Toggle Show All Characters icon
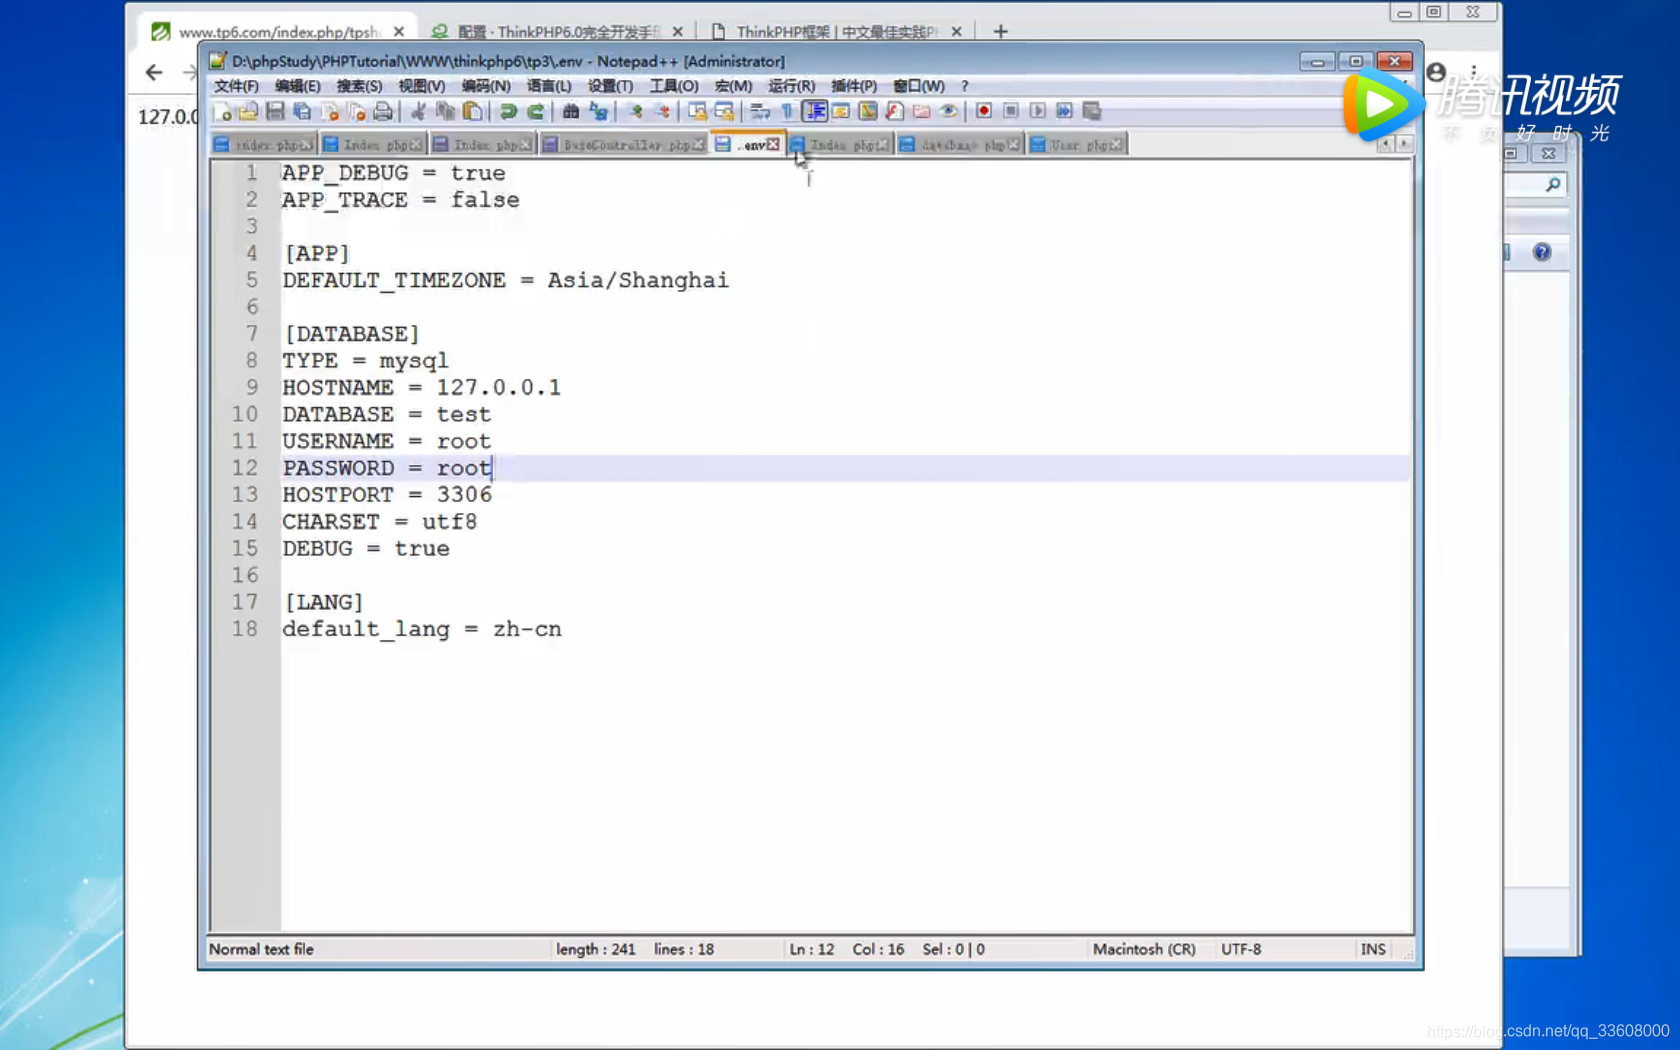Image resolution: width=1680 pixels, height=1050 pixels. click(x=787, y=111)
